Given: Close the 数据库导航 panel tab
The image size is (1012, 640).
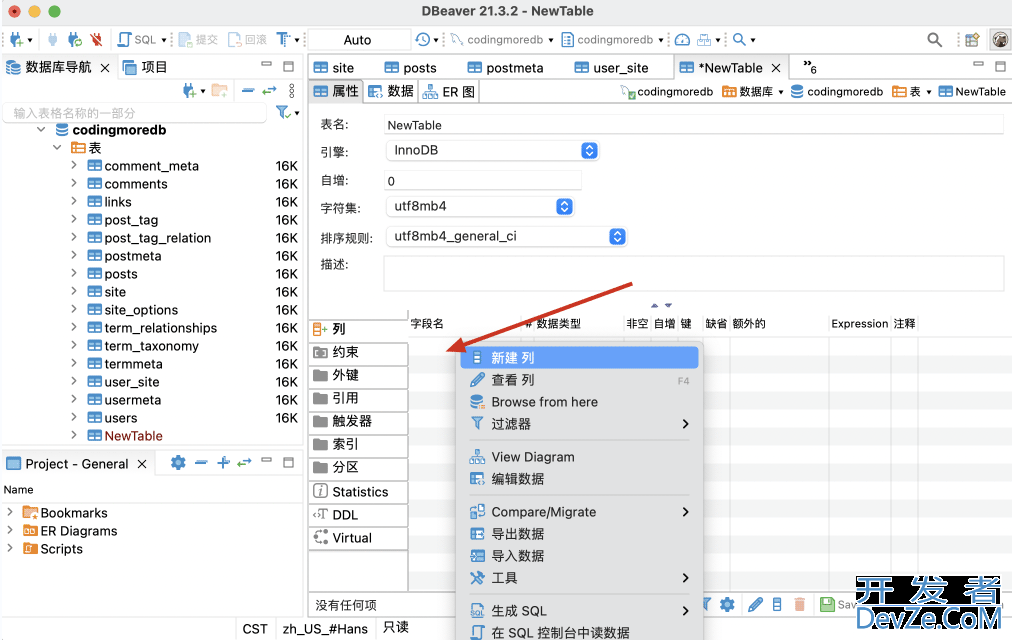Looking at the screenshot, I should point(105,68).
